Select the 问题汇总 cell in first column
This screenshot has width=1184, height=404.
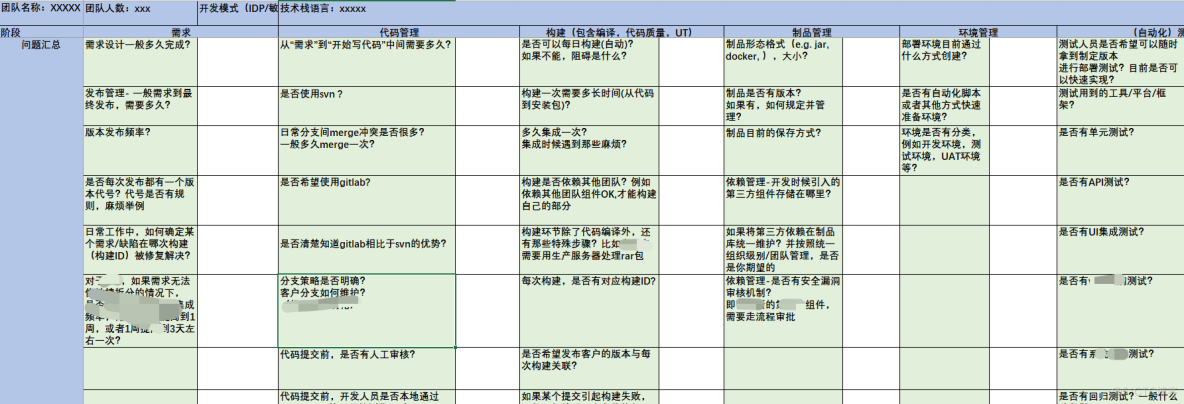point(41,46)
